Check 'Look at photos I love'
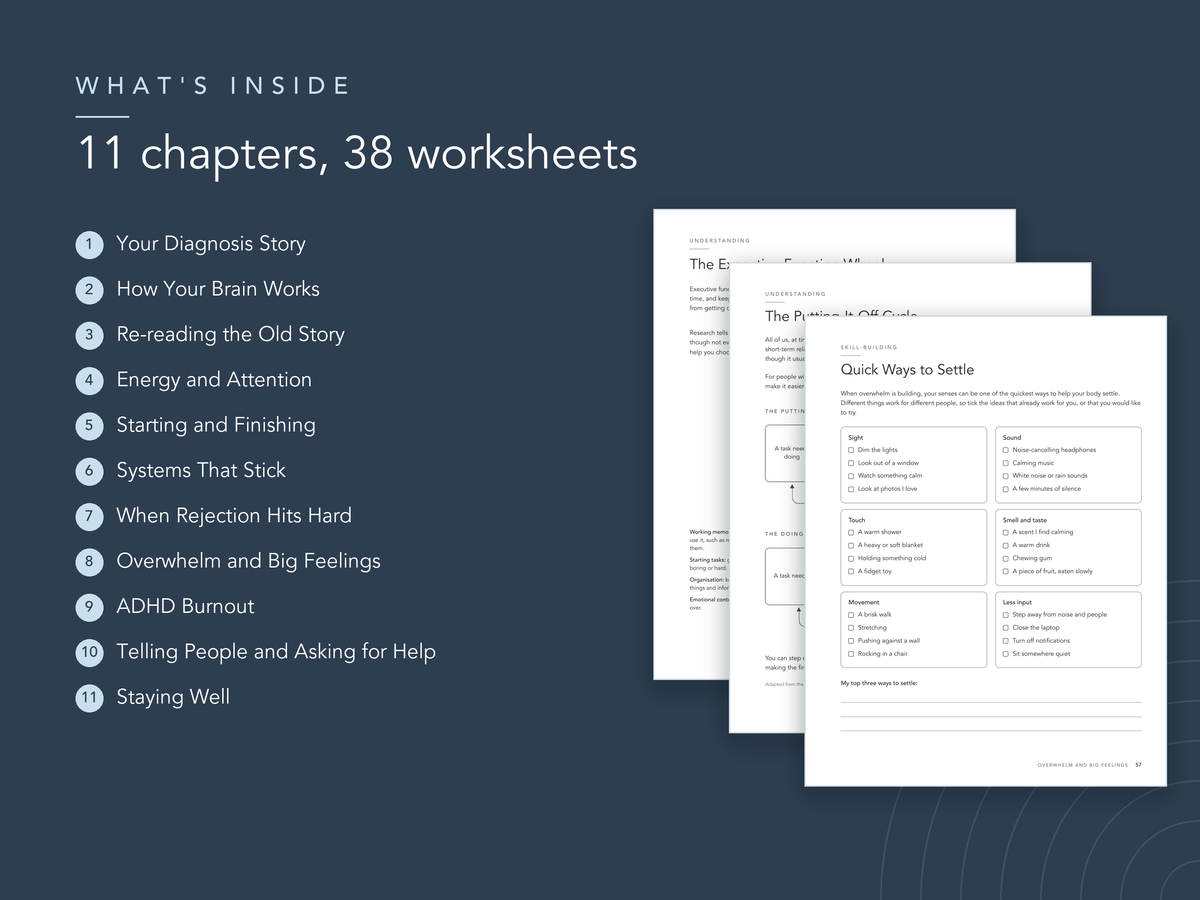The image size is (1200, 900). click(x=851, y=489)
